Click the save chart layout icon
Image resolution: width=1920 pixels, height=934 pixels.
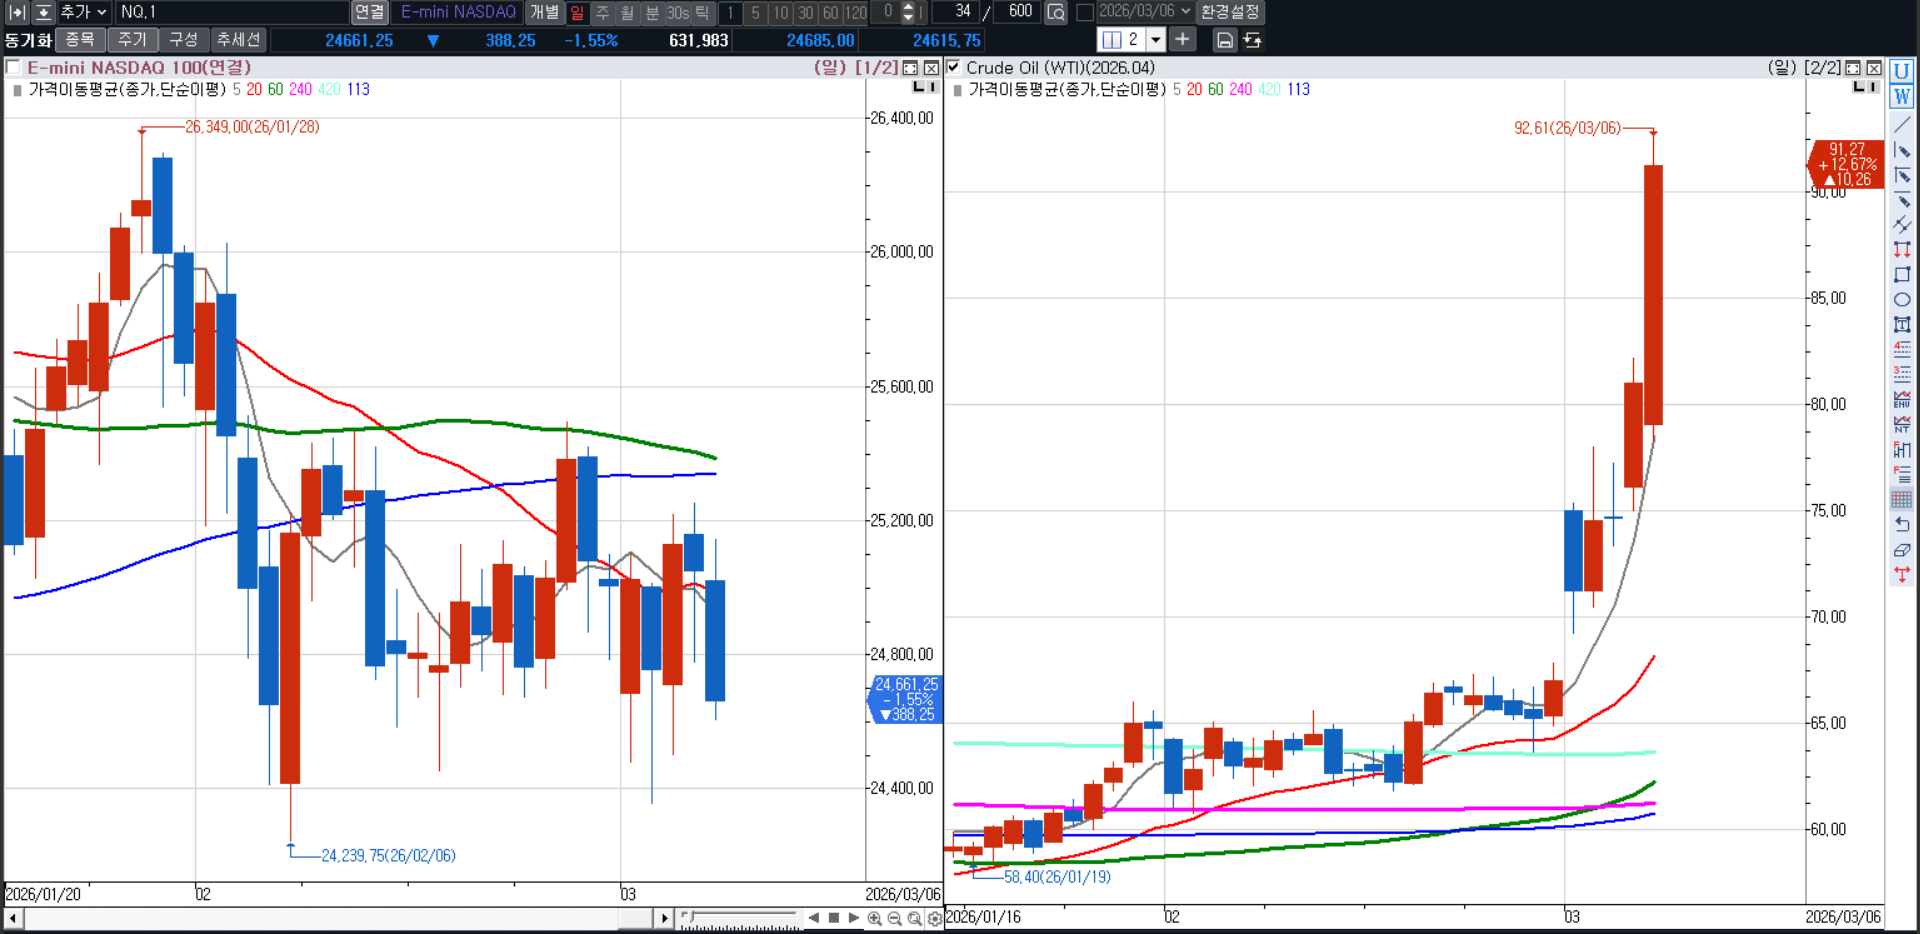tap(1224, 40)
